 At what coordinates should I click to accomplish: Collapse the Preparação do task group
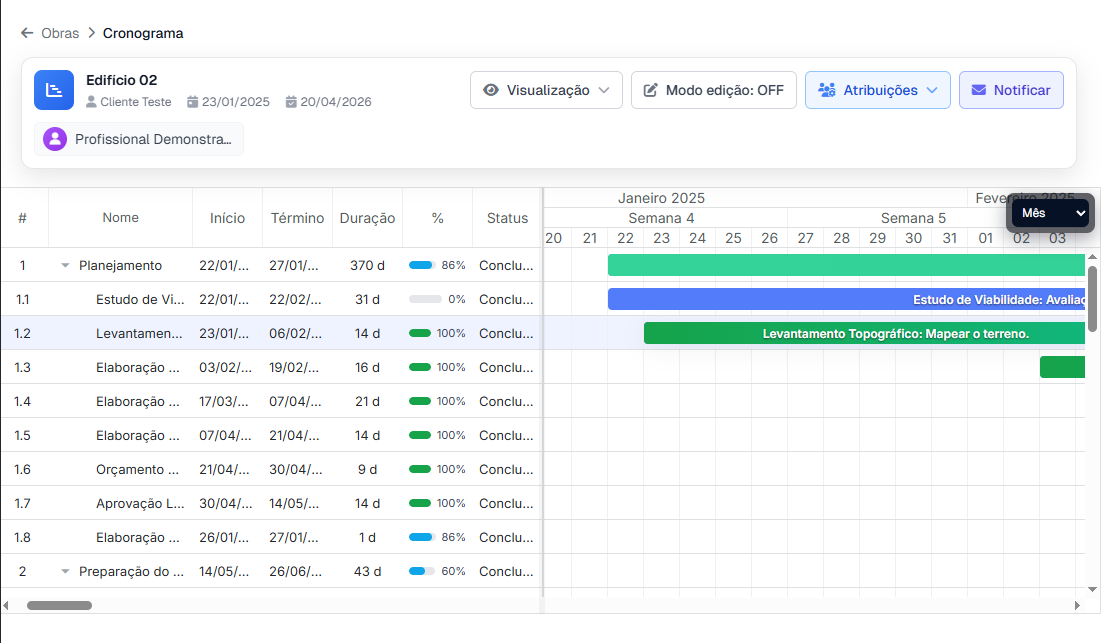(x=65, y=572)
